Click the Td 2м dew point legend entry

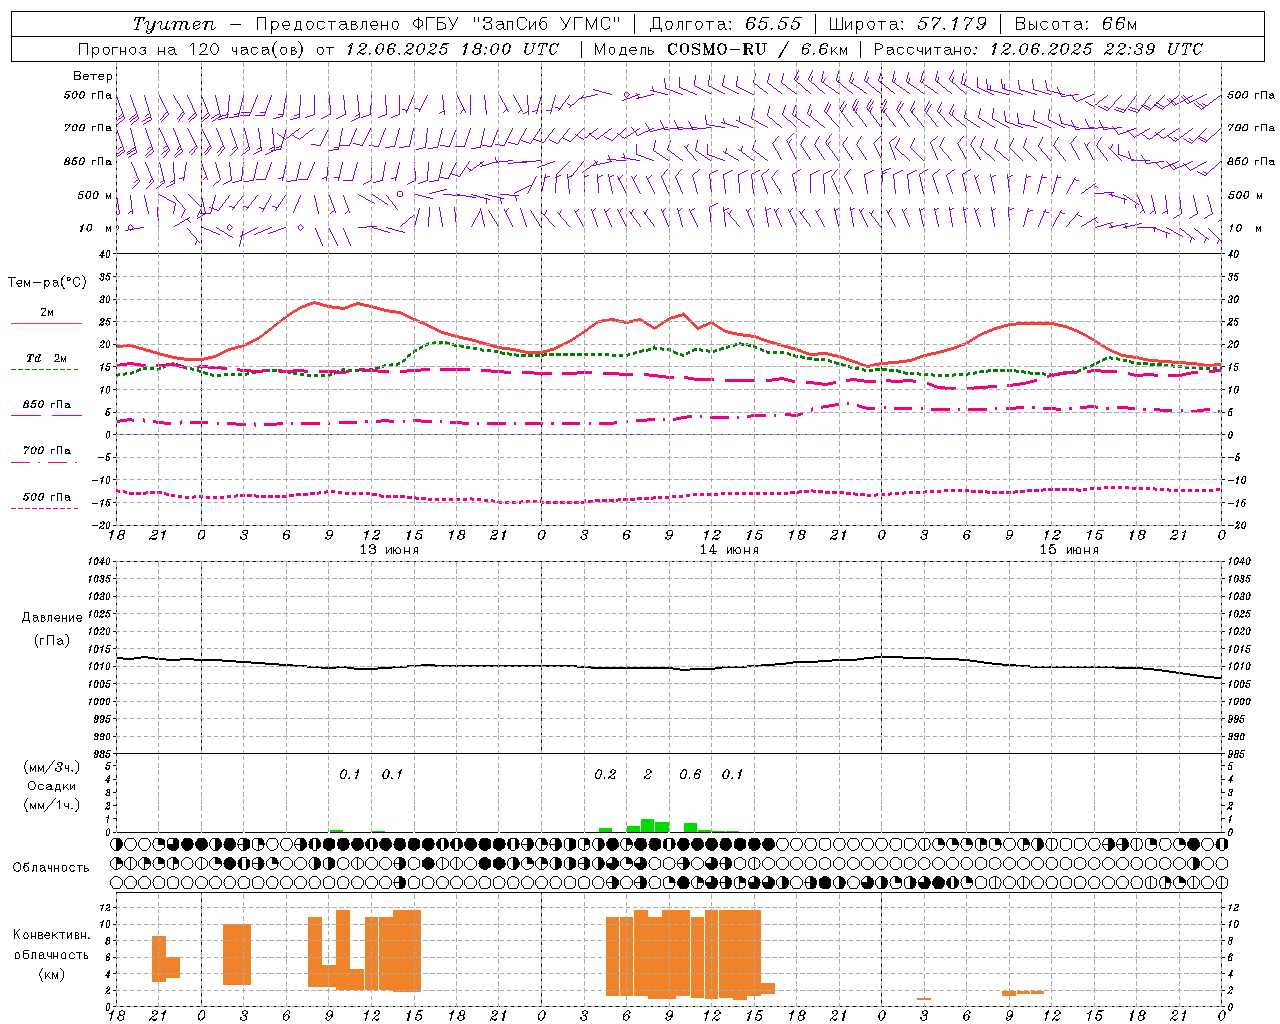click(47, 358)
